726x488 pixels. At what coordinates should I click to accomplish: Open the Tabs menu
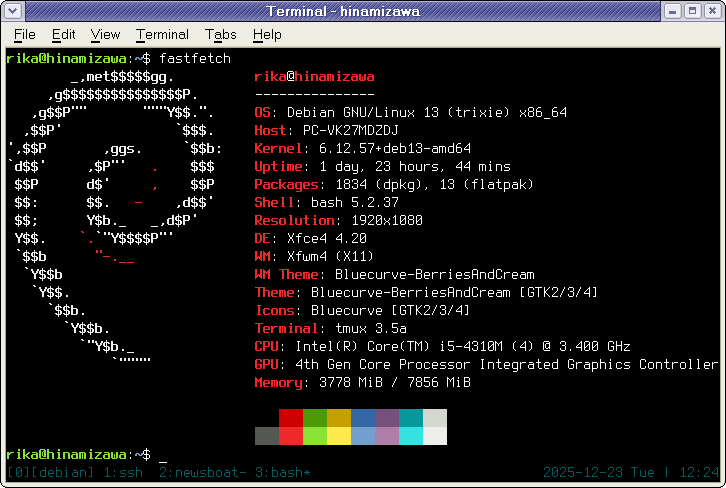[x=220, y=35]
